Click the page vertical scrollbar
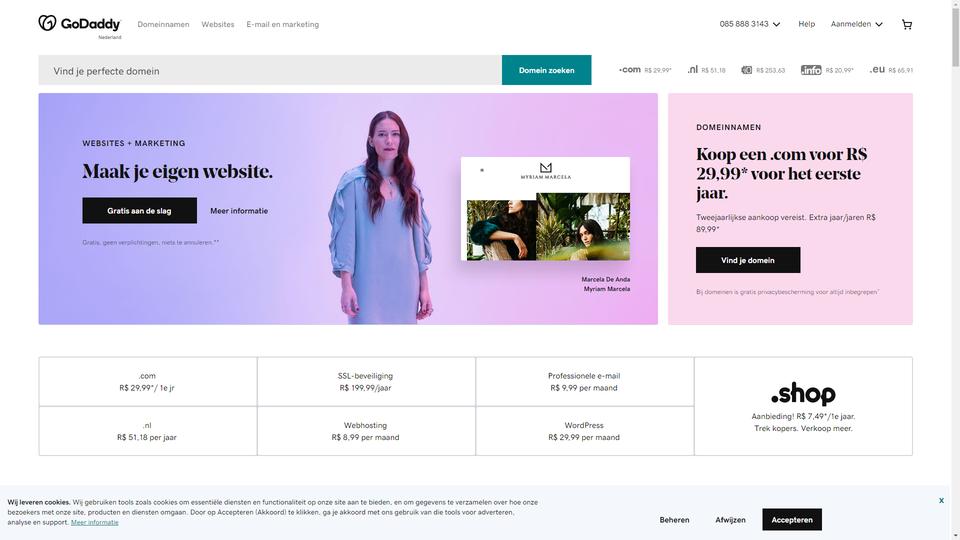Screen dimensions: 960x540 [955, 270]
